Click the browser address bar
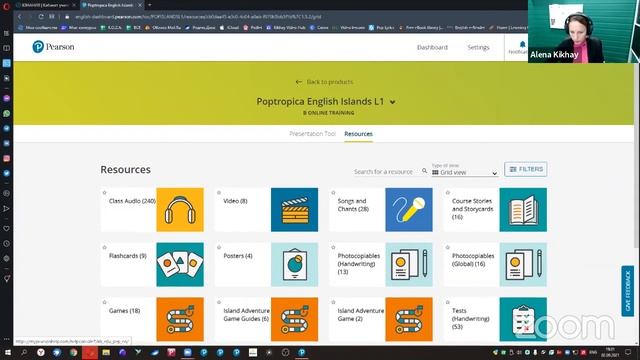Screen dimensions: 640x360 point(198,17)
